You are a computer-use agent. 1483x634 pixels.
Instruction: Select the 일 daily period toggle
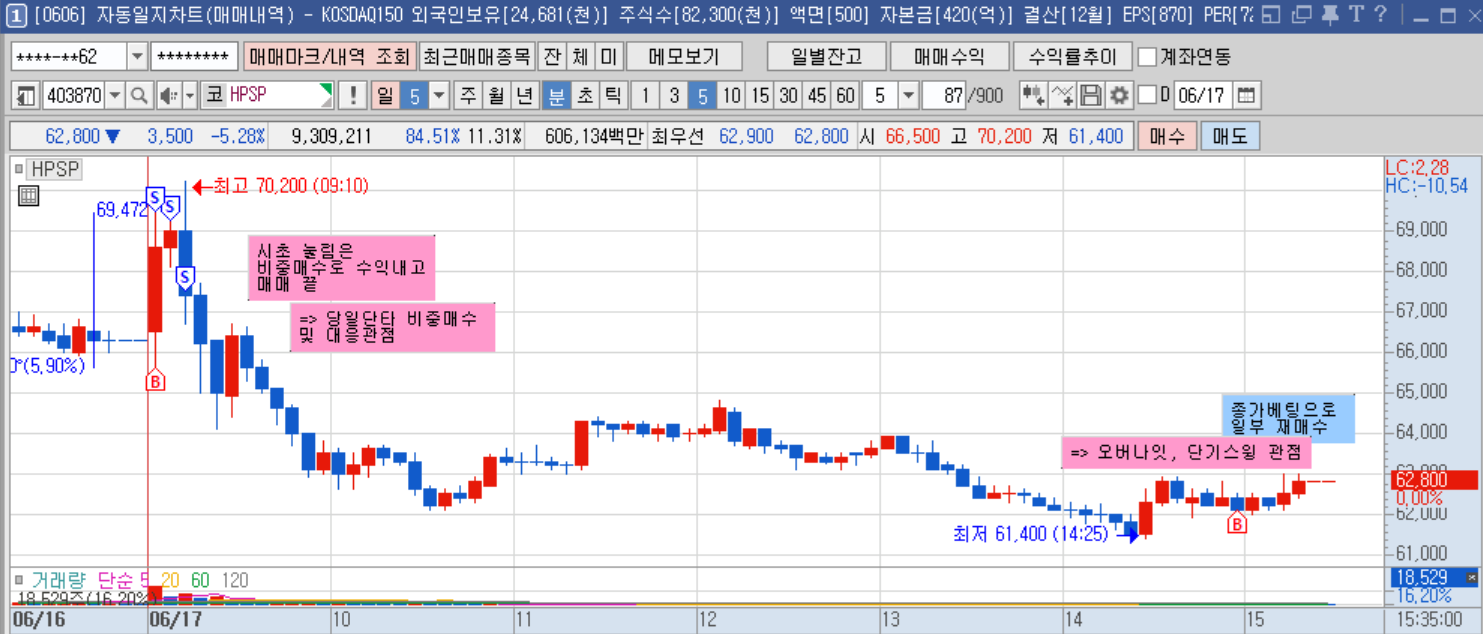(386, 96)
